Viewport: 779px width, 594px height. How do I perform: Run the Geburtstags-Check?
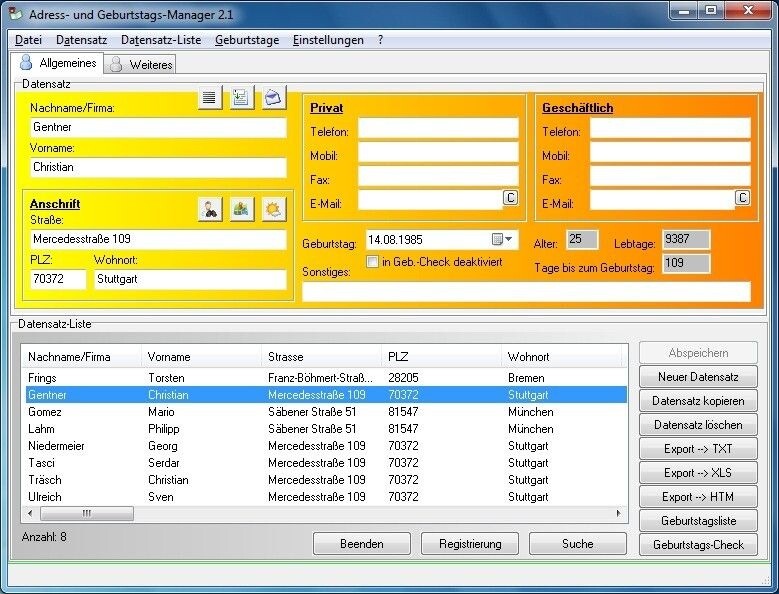pyautogui.click(x=698, y=545)
